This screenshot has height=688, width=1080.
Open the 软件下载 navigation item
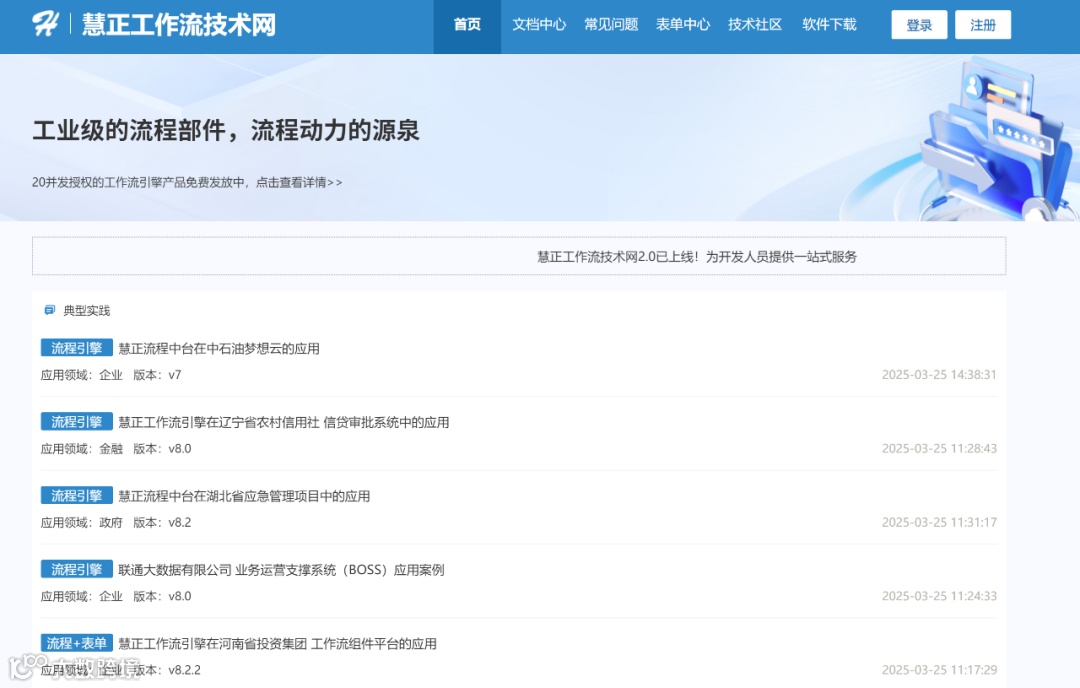click(x=829, y=25)
